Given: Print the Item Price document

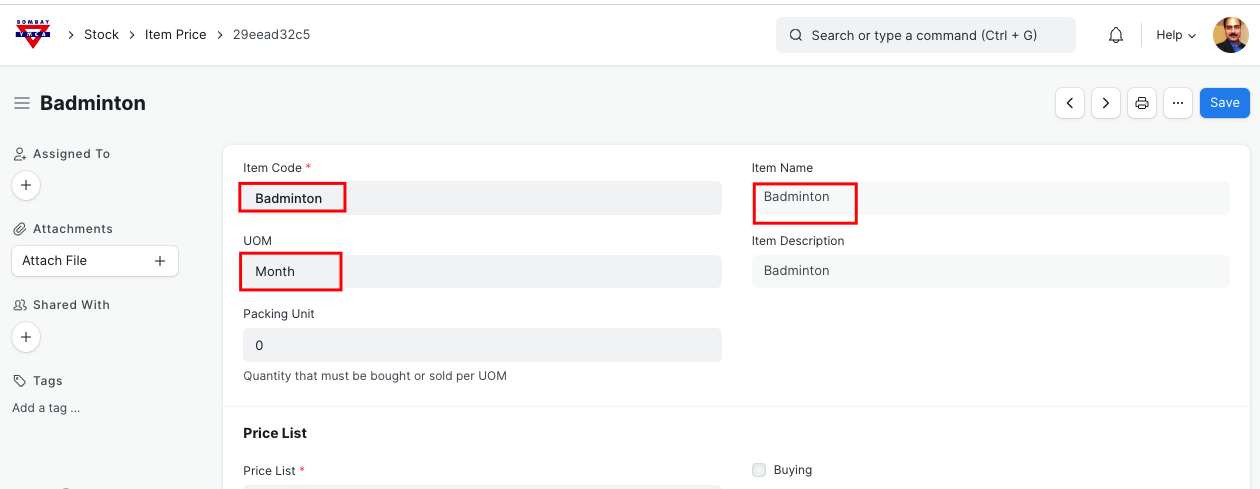Looking at the screenshot, I should point(1141,103).
